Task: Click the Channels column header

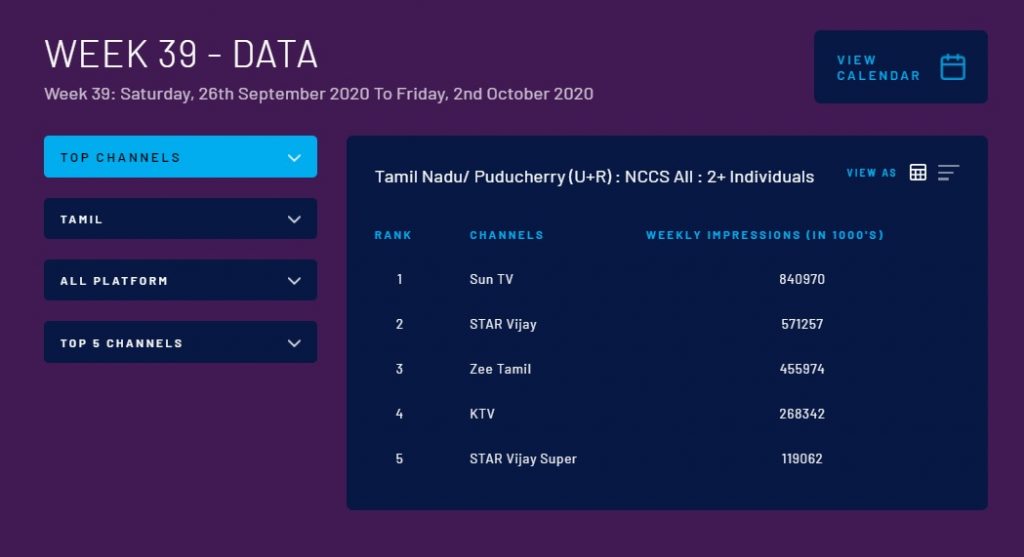Action: point(506,235)
